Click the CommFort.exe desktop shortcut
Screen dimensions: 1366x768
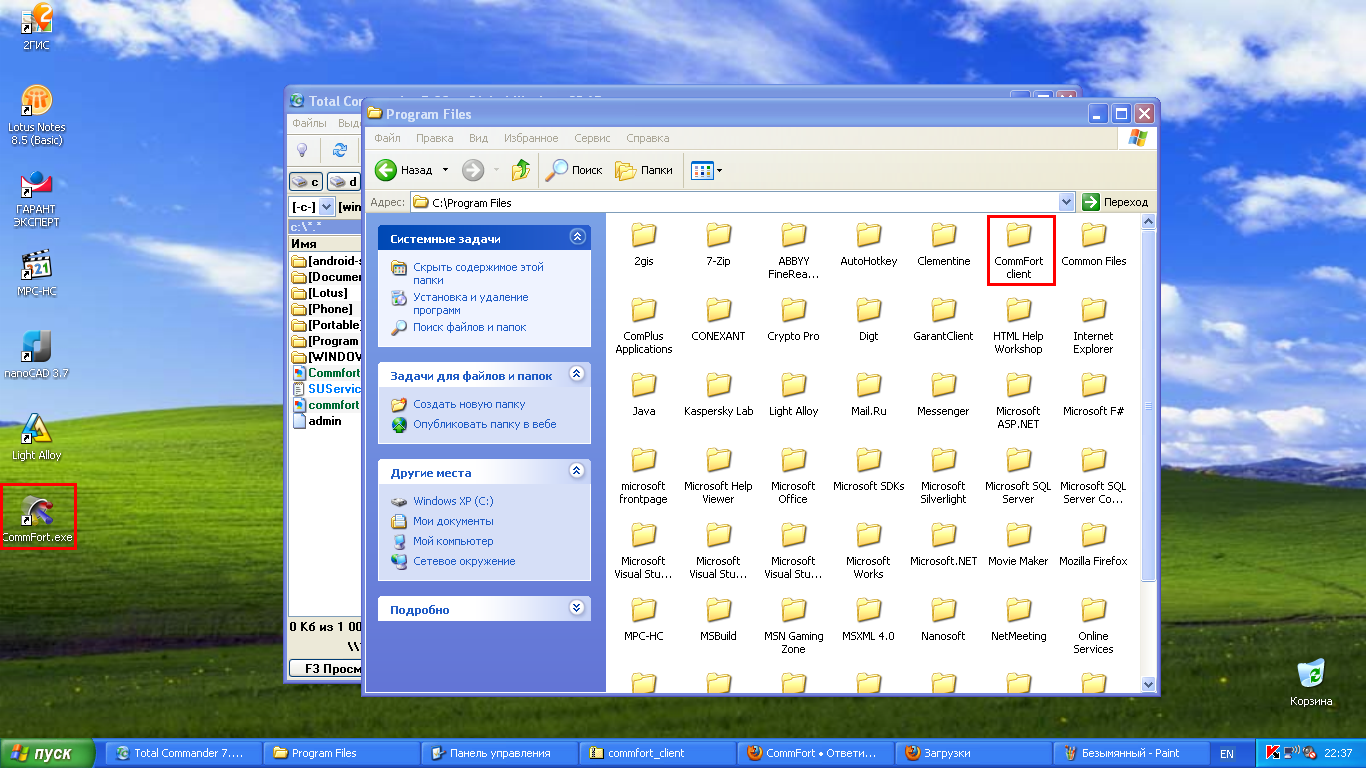(37, 512)
